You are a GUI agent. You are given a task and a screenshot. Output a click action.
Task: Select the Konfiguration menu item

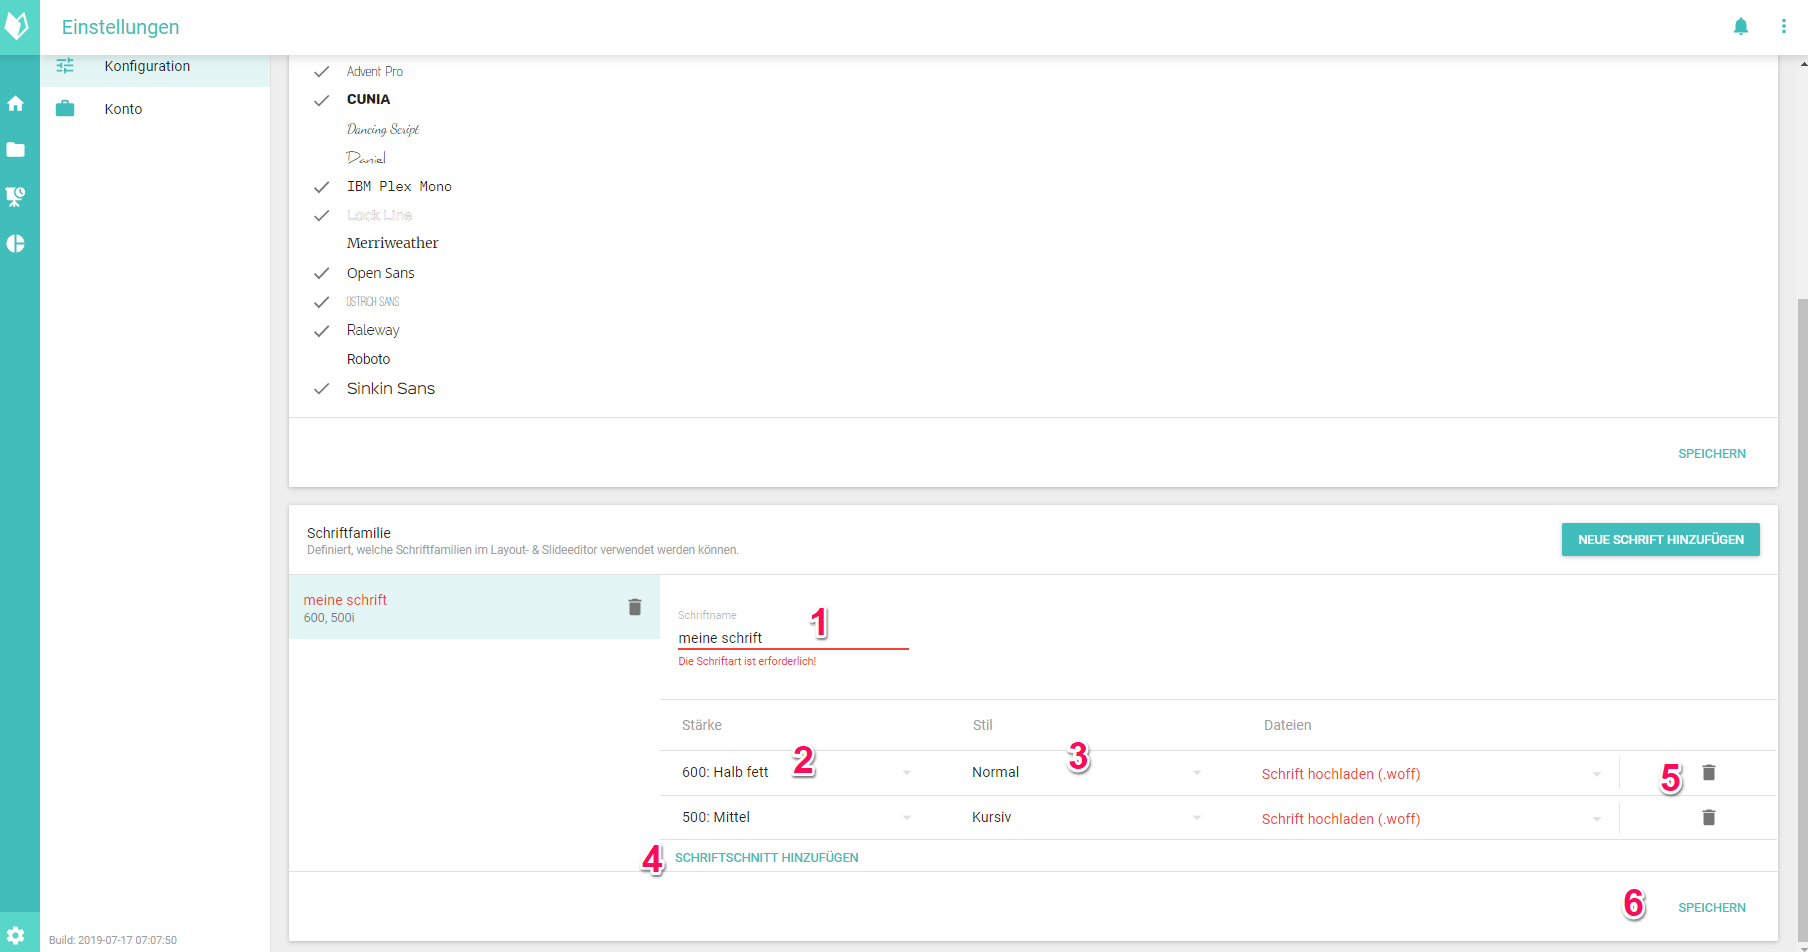click(147, 66)
